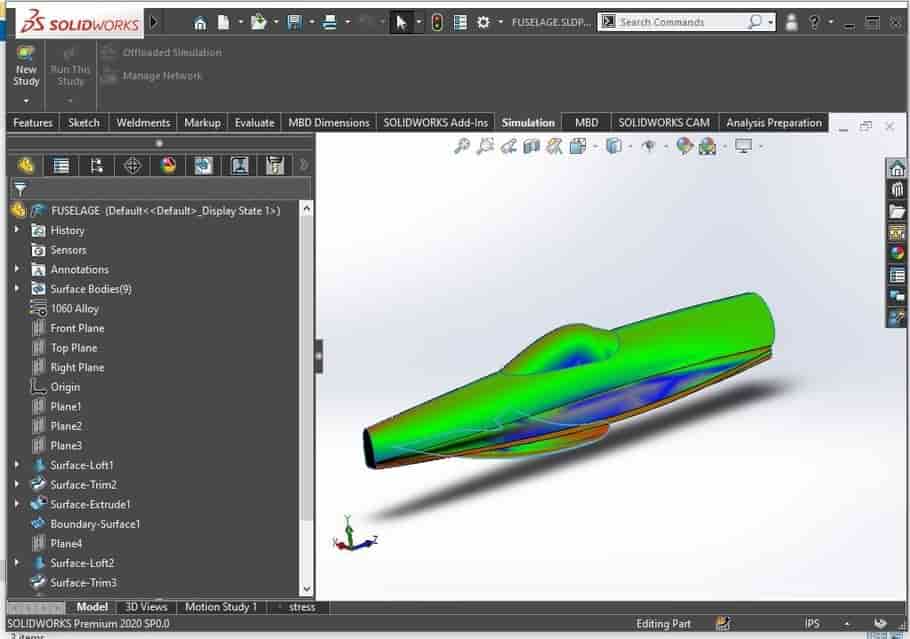Screen dimensions: 910x639
Task: Click Manage Network
Action: coord(161,75)
